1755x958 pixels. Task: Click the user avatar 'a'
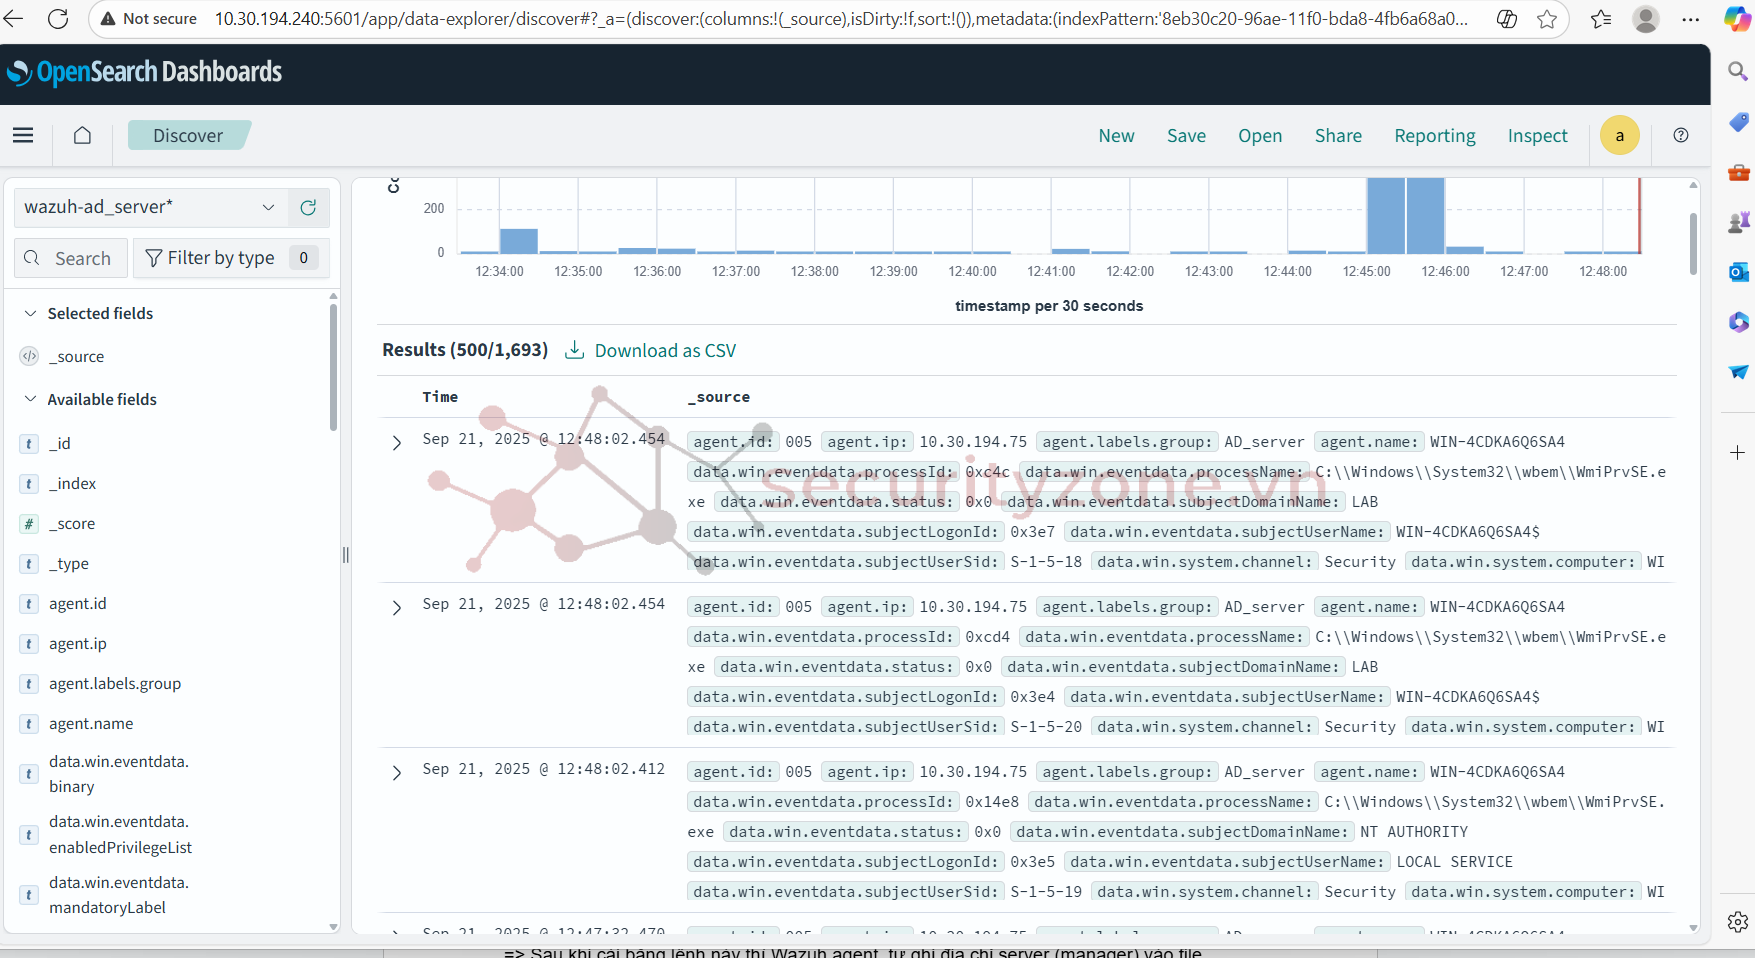[x=1619, y=135]
